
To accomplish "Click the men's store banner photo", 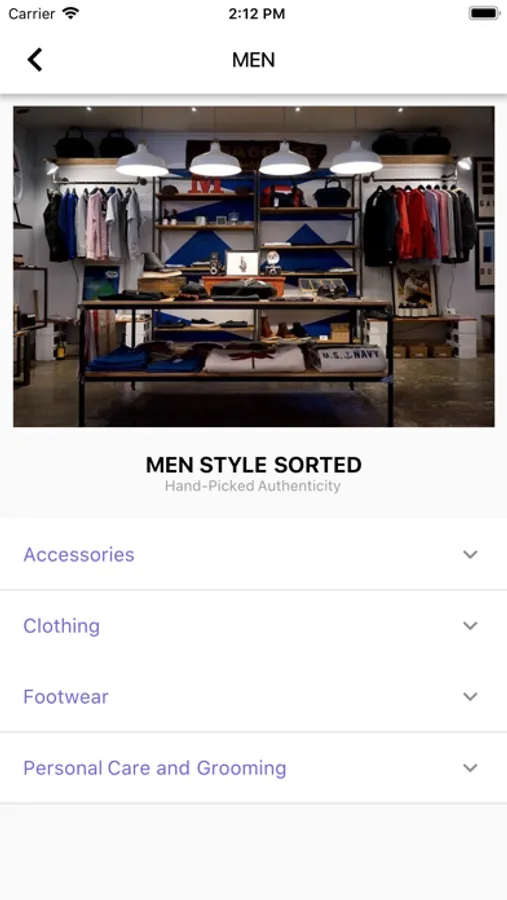I will 253,266.
